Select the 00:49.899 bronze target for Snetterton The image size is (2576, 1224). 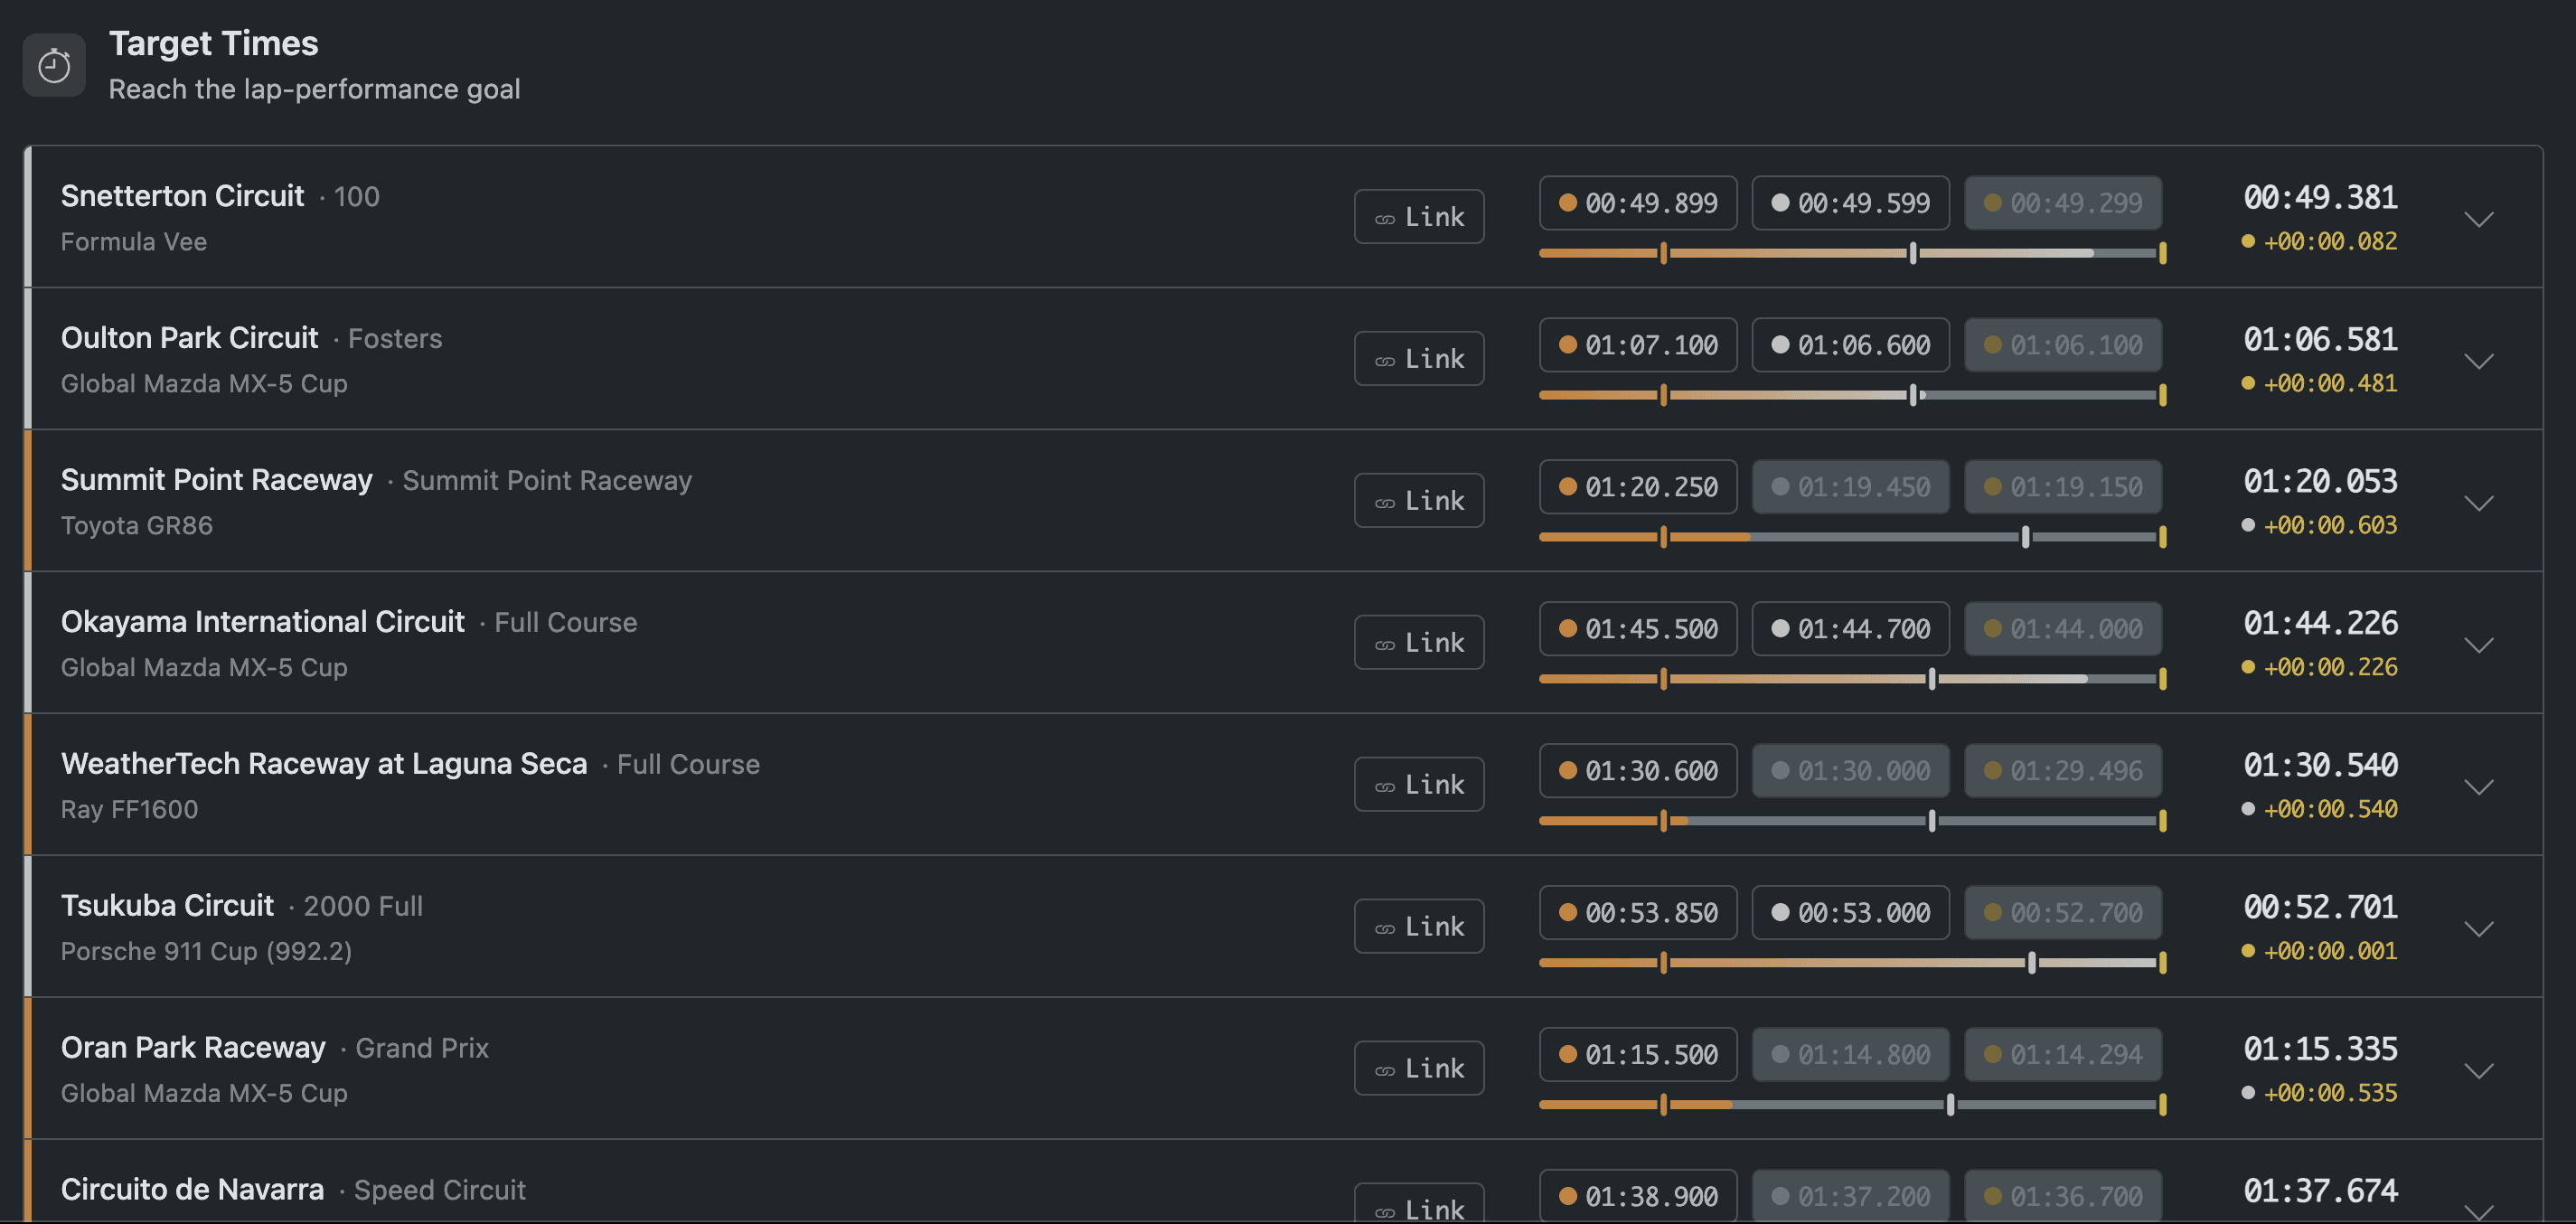pyautogui.click(x=1638, y=203)
